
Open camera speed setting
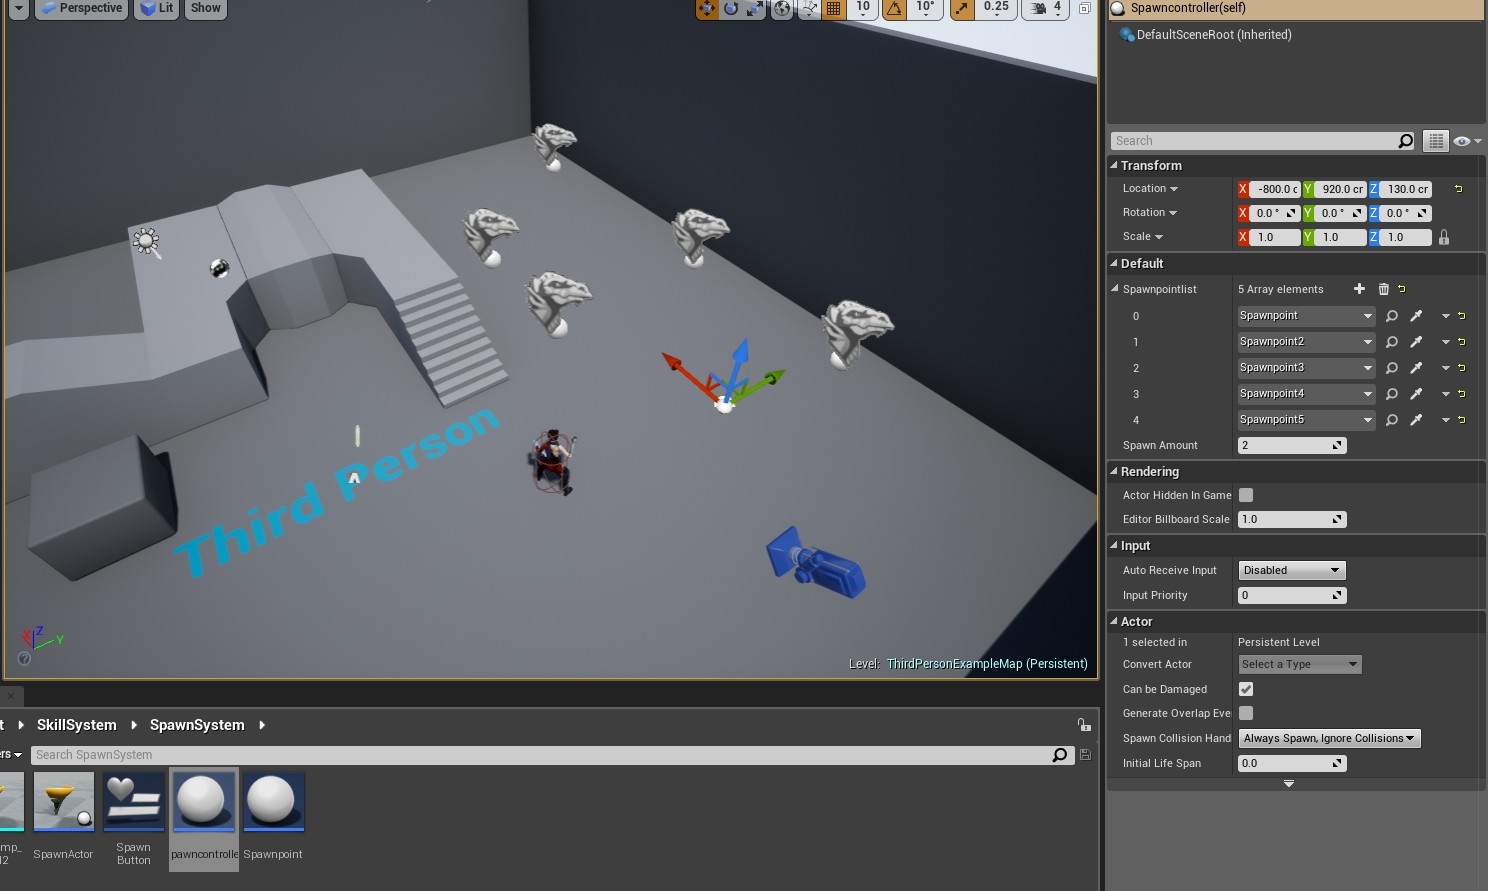(x=1046, y=8)
